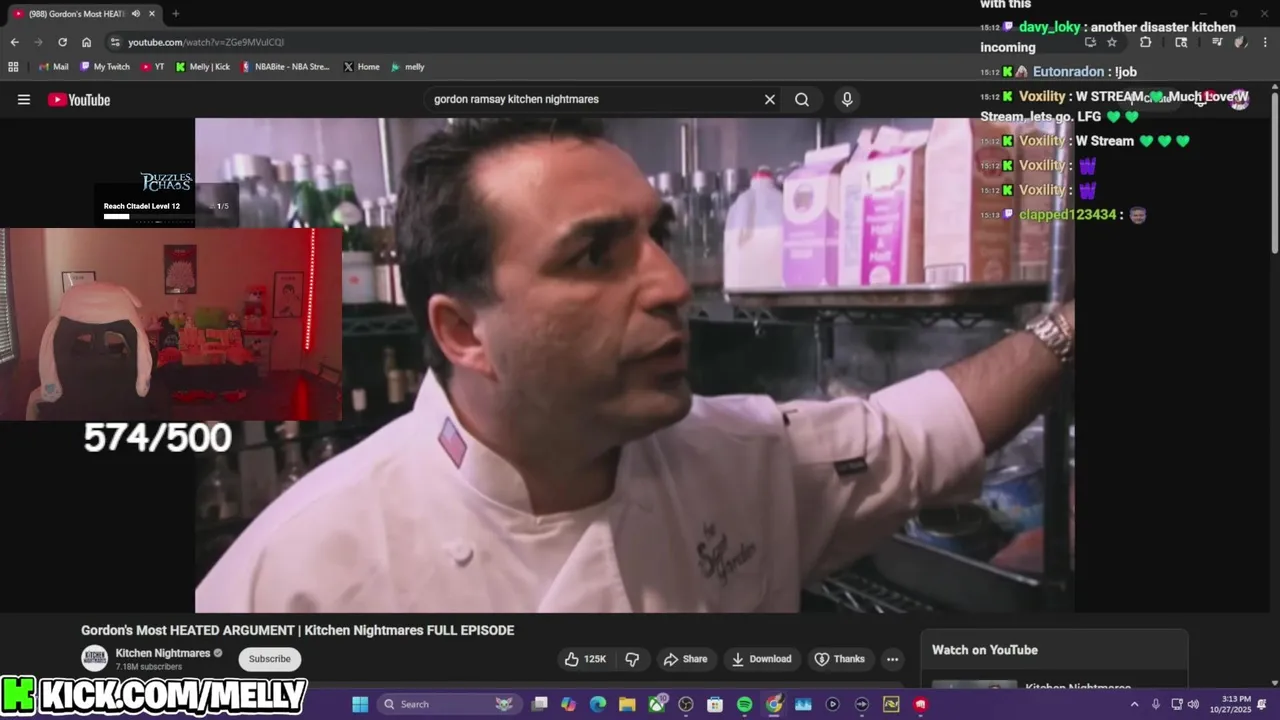Open the browser home page icon
The image size is (1280, 720).
(87, 42)
